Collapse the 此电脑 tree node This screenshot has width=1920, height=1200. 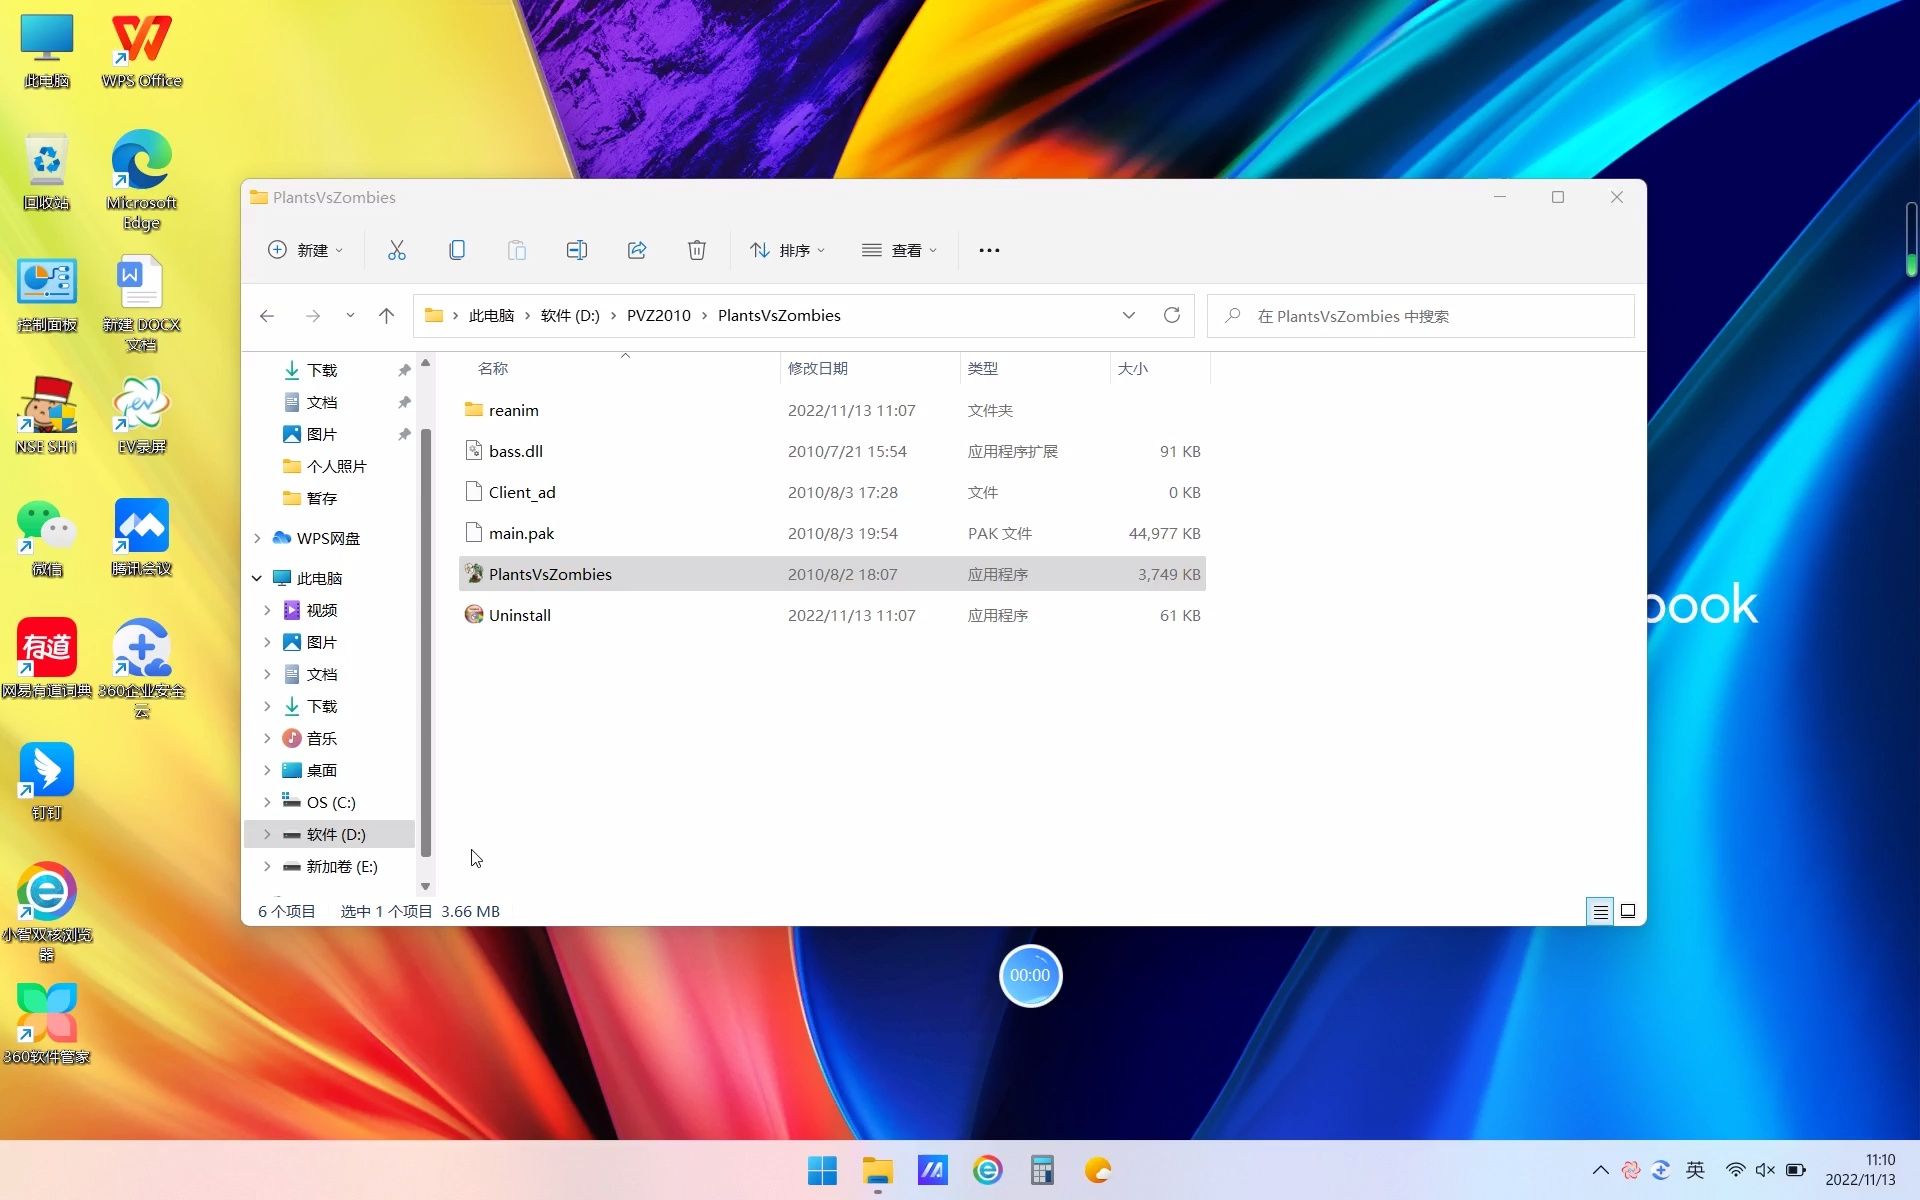click(x=257, y=578)
